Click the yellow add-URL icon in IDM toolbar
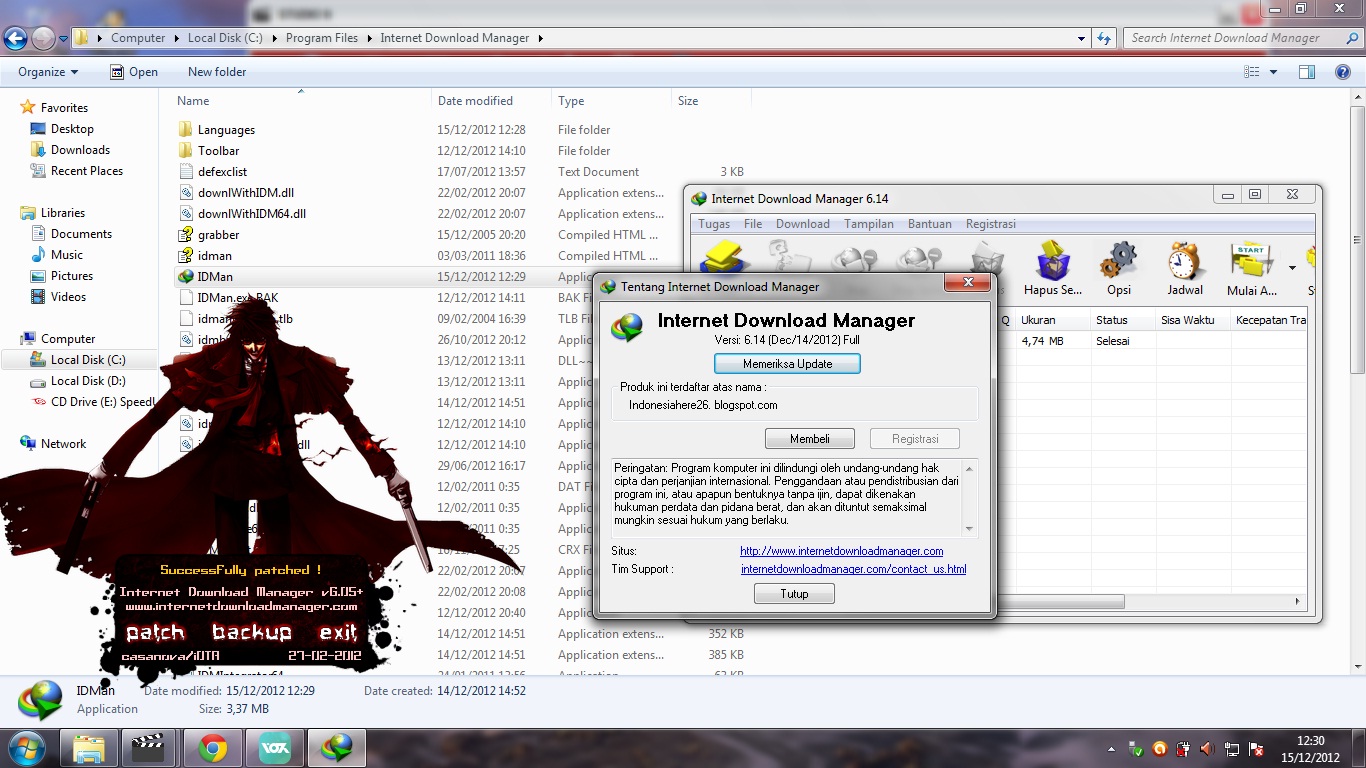This screenshot has width=1366, height=768. point(725,257)
